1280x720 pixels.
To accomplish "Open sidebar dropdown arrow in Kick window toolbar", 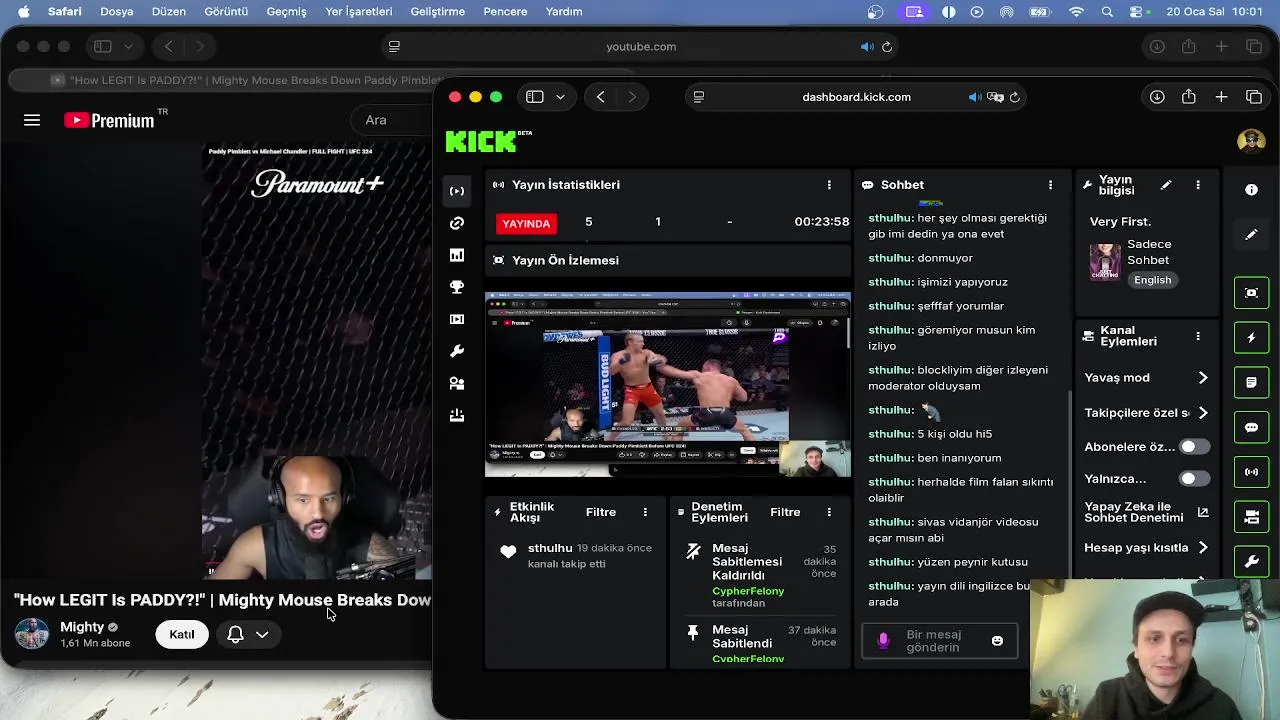I will [560, 97].
